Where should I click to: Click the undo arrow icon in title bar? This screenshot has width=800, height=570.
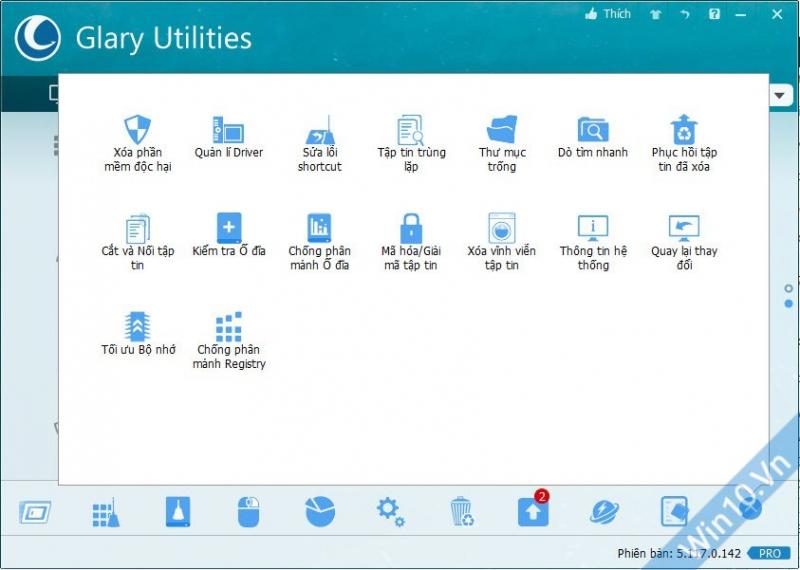[x=685, y=14]
